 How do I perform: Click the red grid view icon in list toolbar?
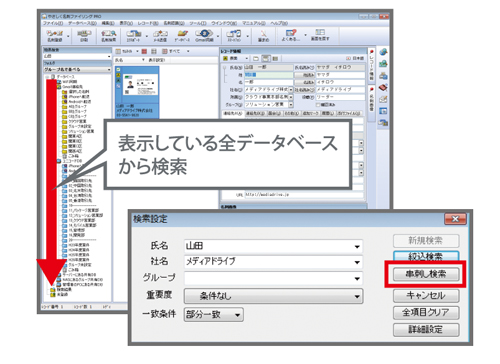144,51
